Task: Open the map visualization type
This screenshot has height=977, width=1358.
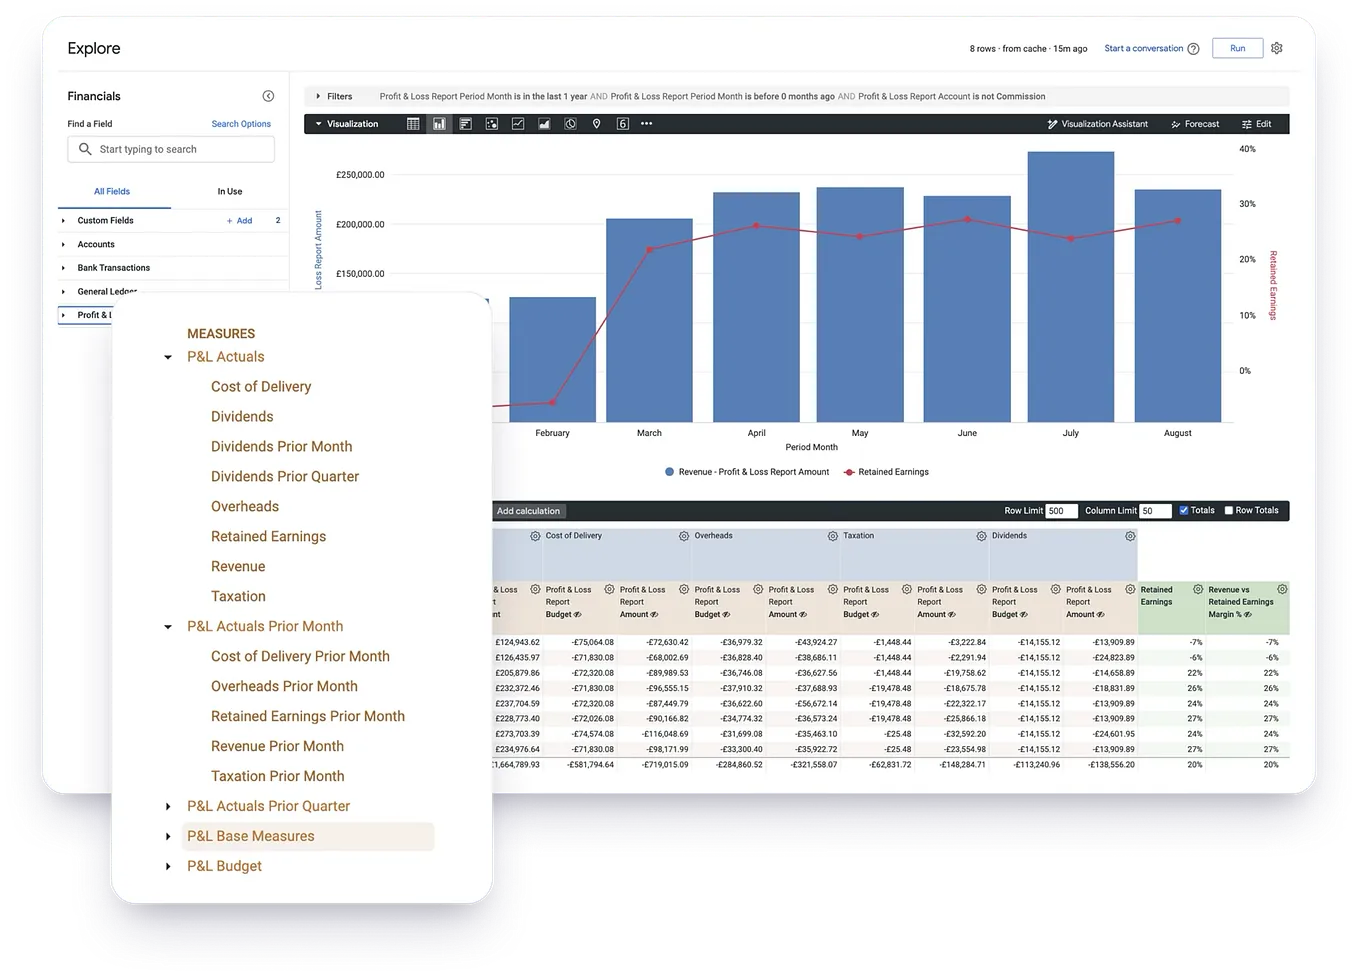Action: click(x=596, y=123)
